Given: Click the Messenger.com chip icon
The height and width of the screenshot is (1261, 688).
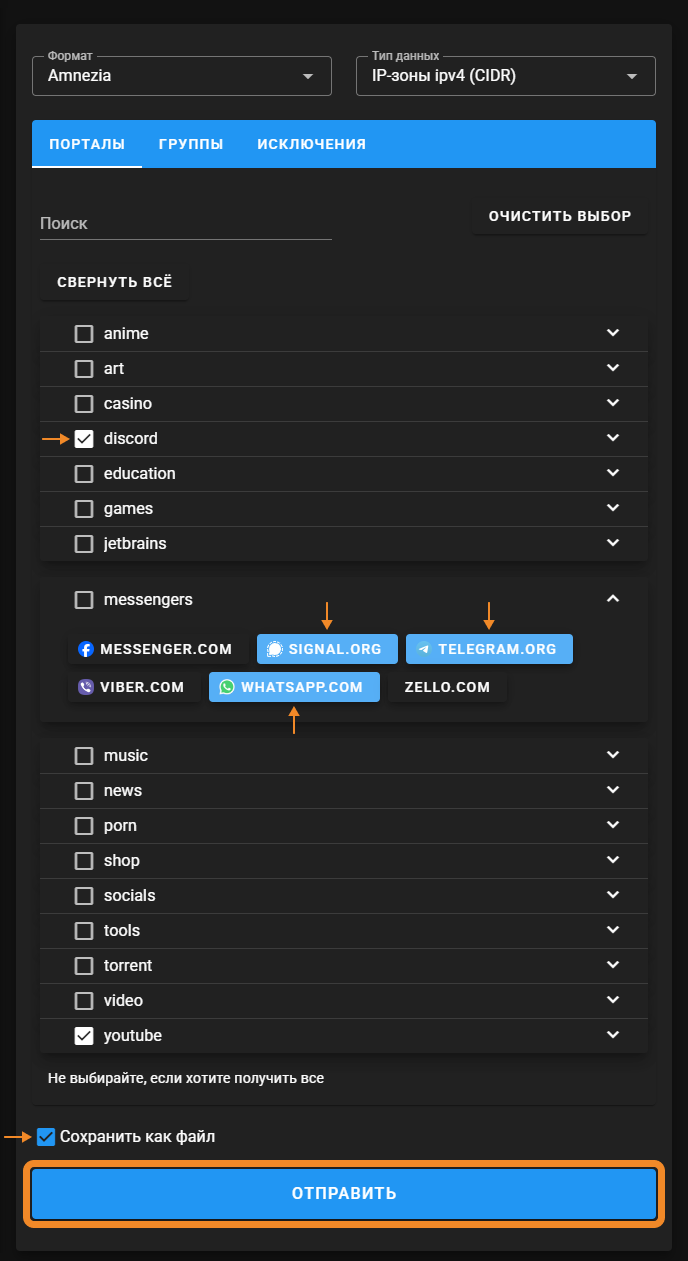Looking at the screenshot, I should point(86,649).
